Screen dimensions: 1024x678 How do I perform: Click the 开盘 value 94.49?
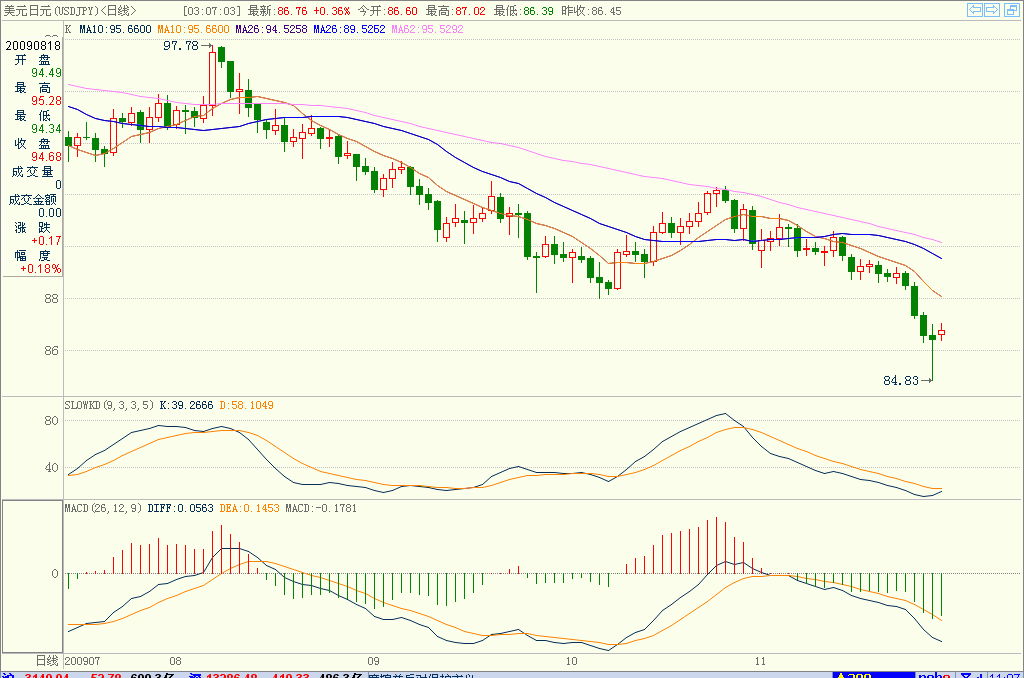tap(46, 73)
